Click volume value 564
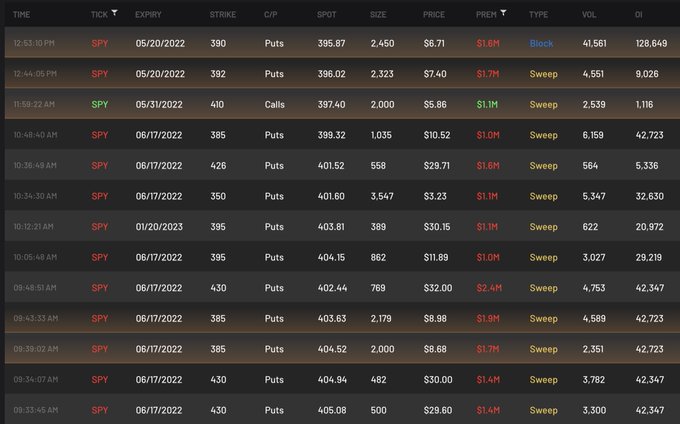The image size is (680, 424). [x=590, y=166]
